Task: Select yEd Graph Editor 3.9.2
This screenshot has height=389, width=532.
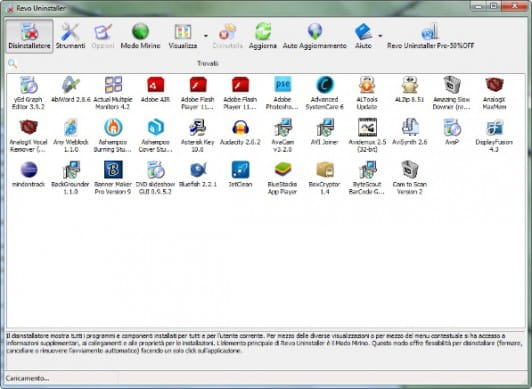Action: click(28, 93)
